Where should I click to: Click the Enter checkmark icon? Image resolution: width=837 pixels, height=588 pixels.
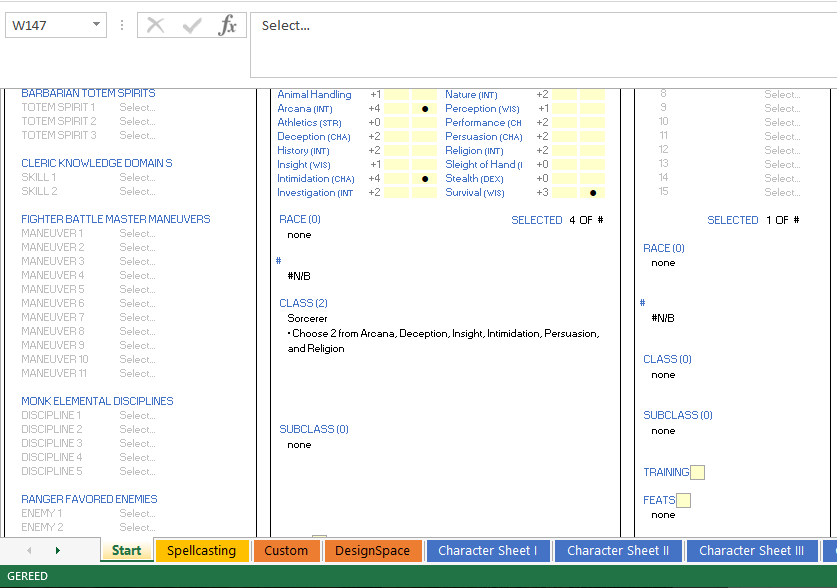point(192,25)
